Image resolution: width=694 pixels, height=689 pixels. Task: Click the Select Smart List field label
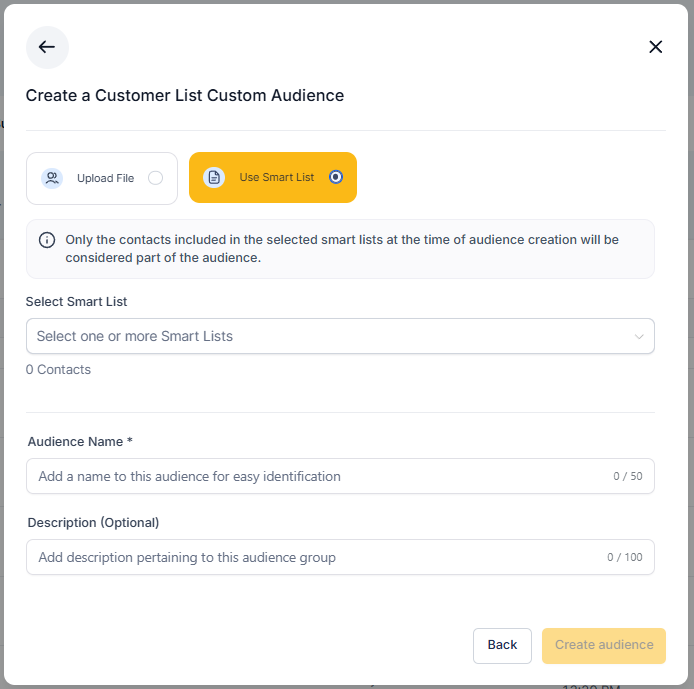pyautogui.click(x=77, y=301)
